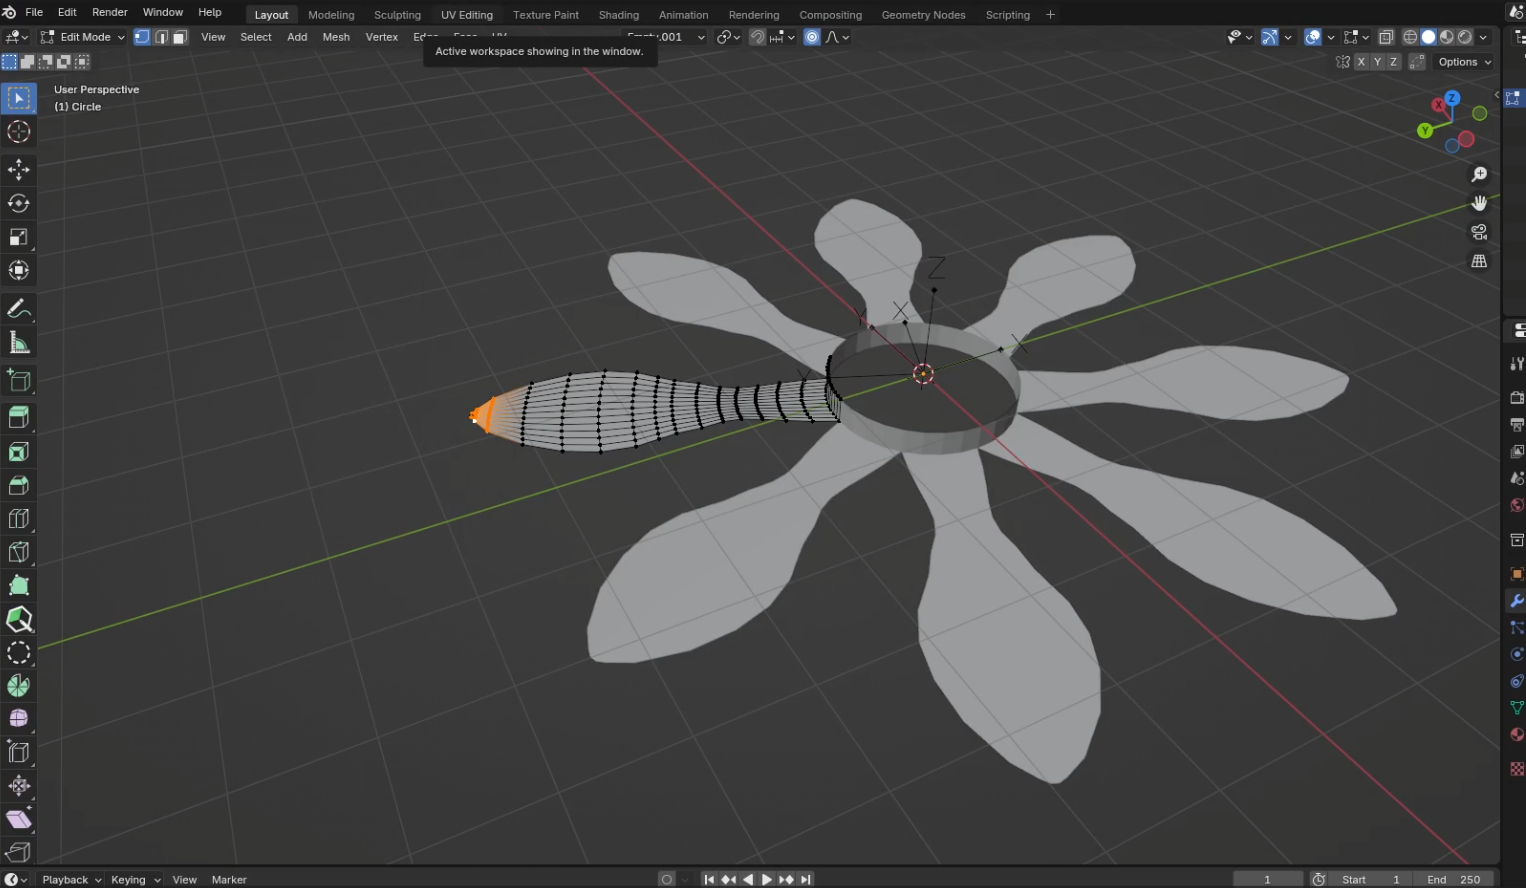Screen dimensions: 1526x888
Task: Toggle auto merge vertices
Action: (x=1417, y=62)
